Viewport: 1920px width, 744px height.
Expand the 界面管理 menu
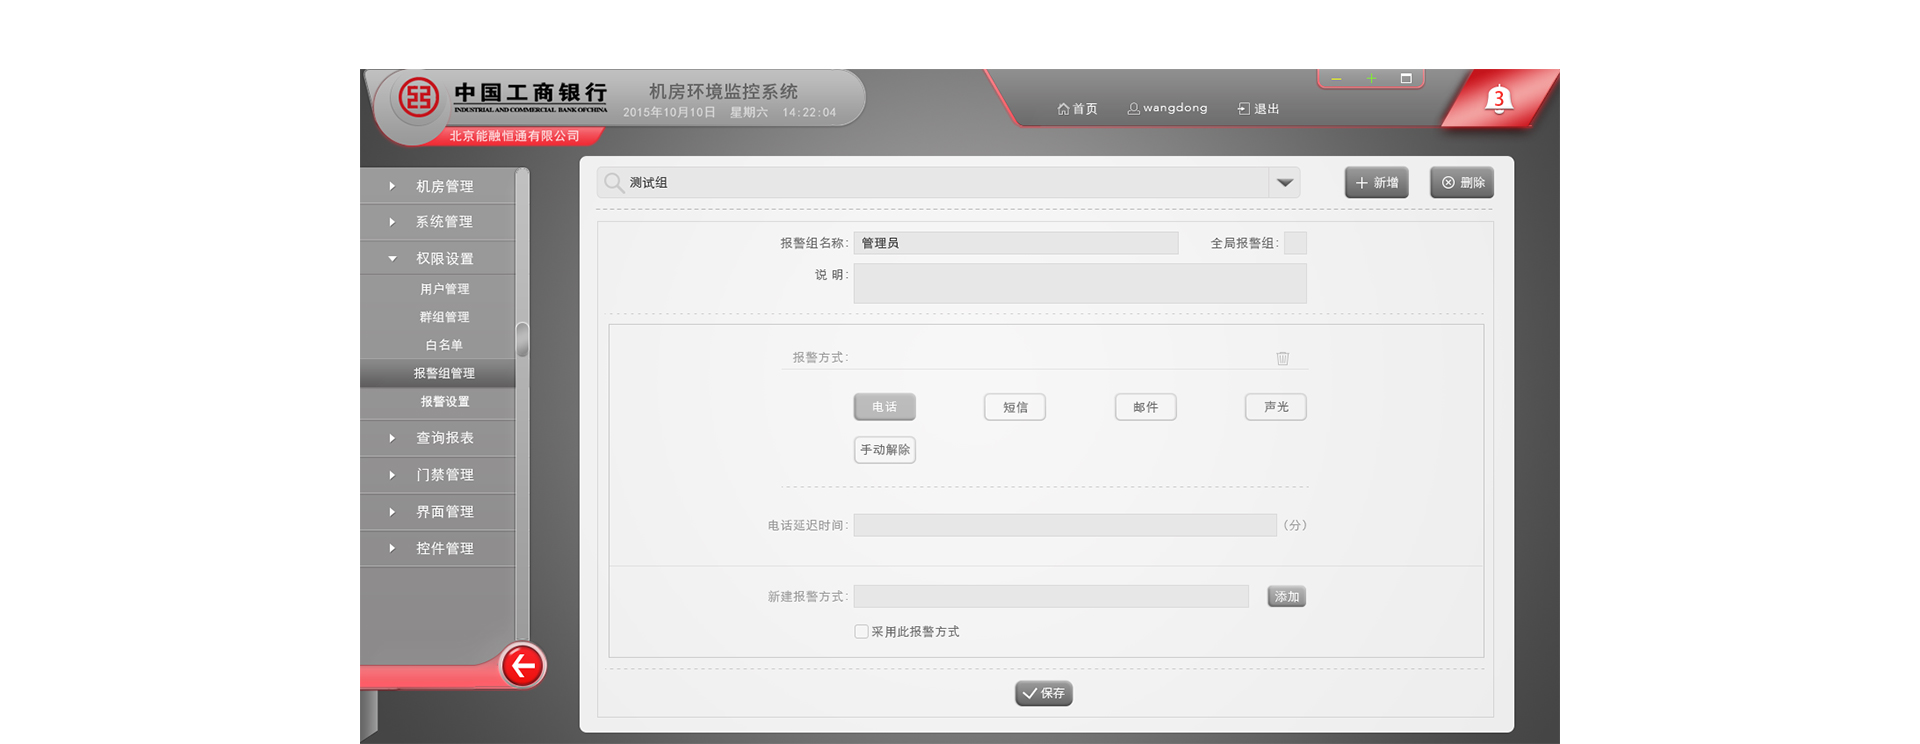[438, 512]
